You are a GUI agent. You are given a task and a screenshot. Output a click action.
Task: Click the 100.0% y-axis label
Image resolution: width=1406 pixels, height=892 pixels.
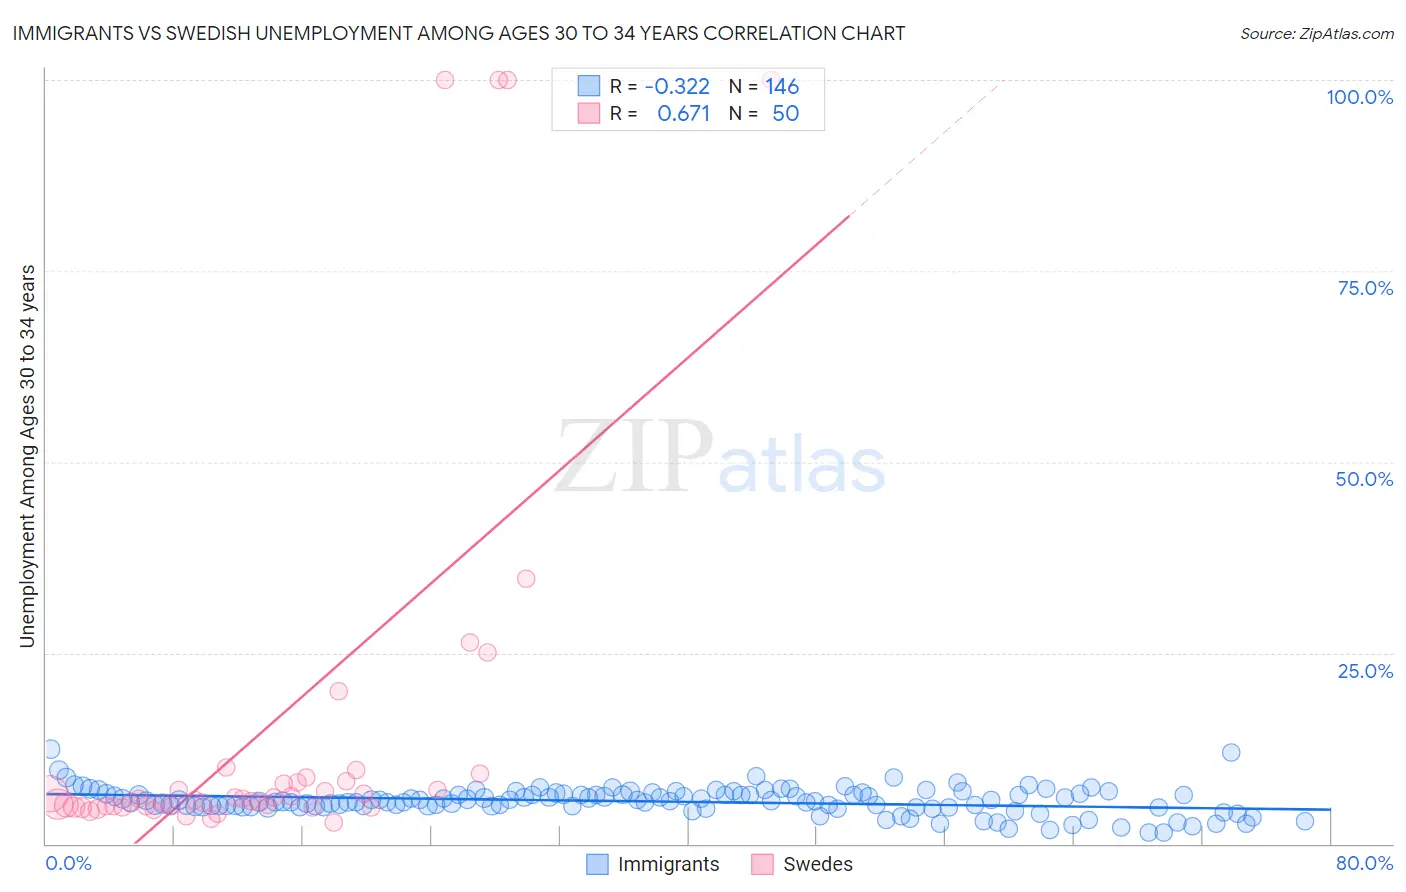(x=1360, y=97)
